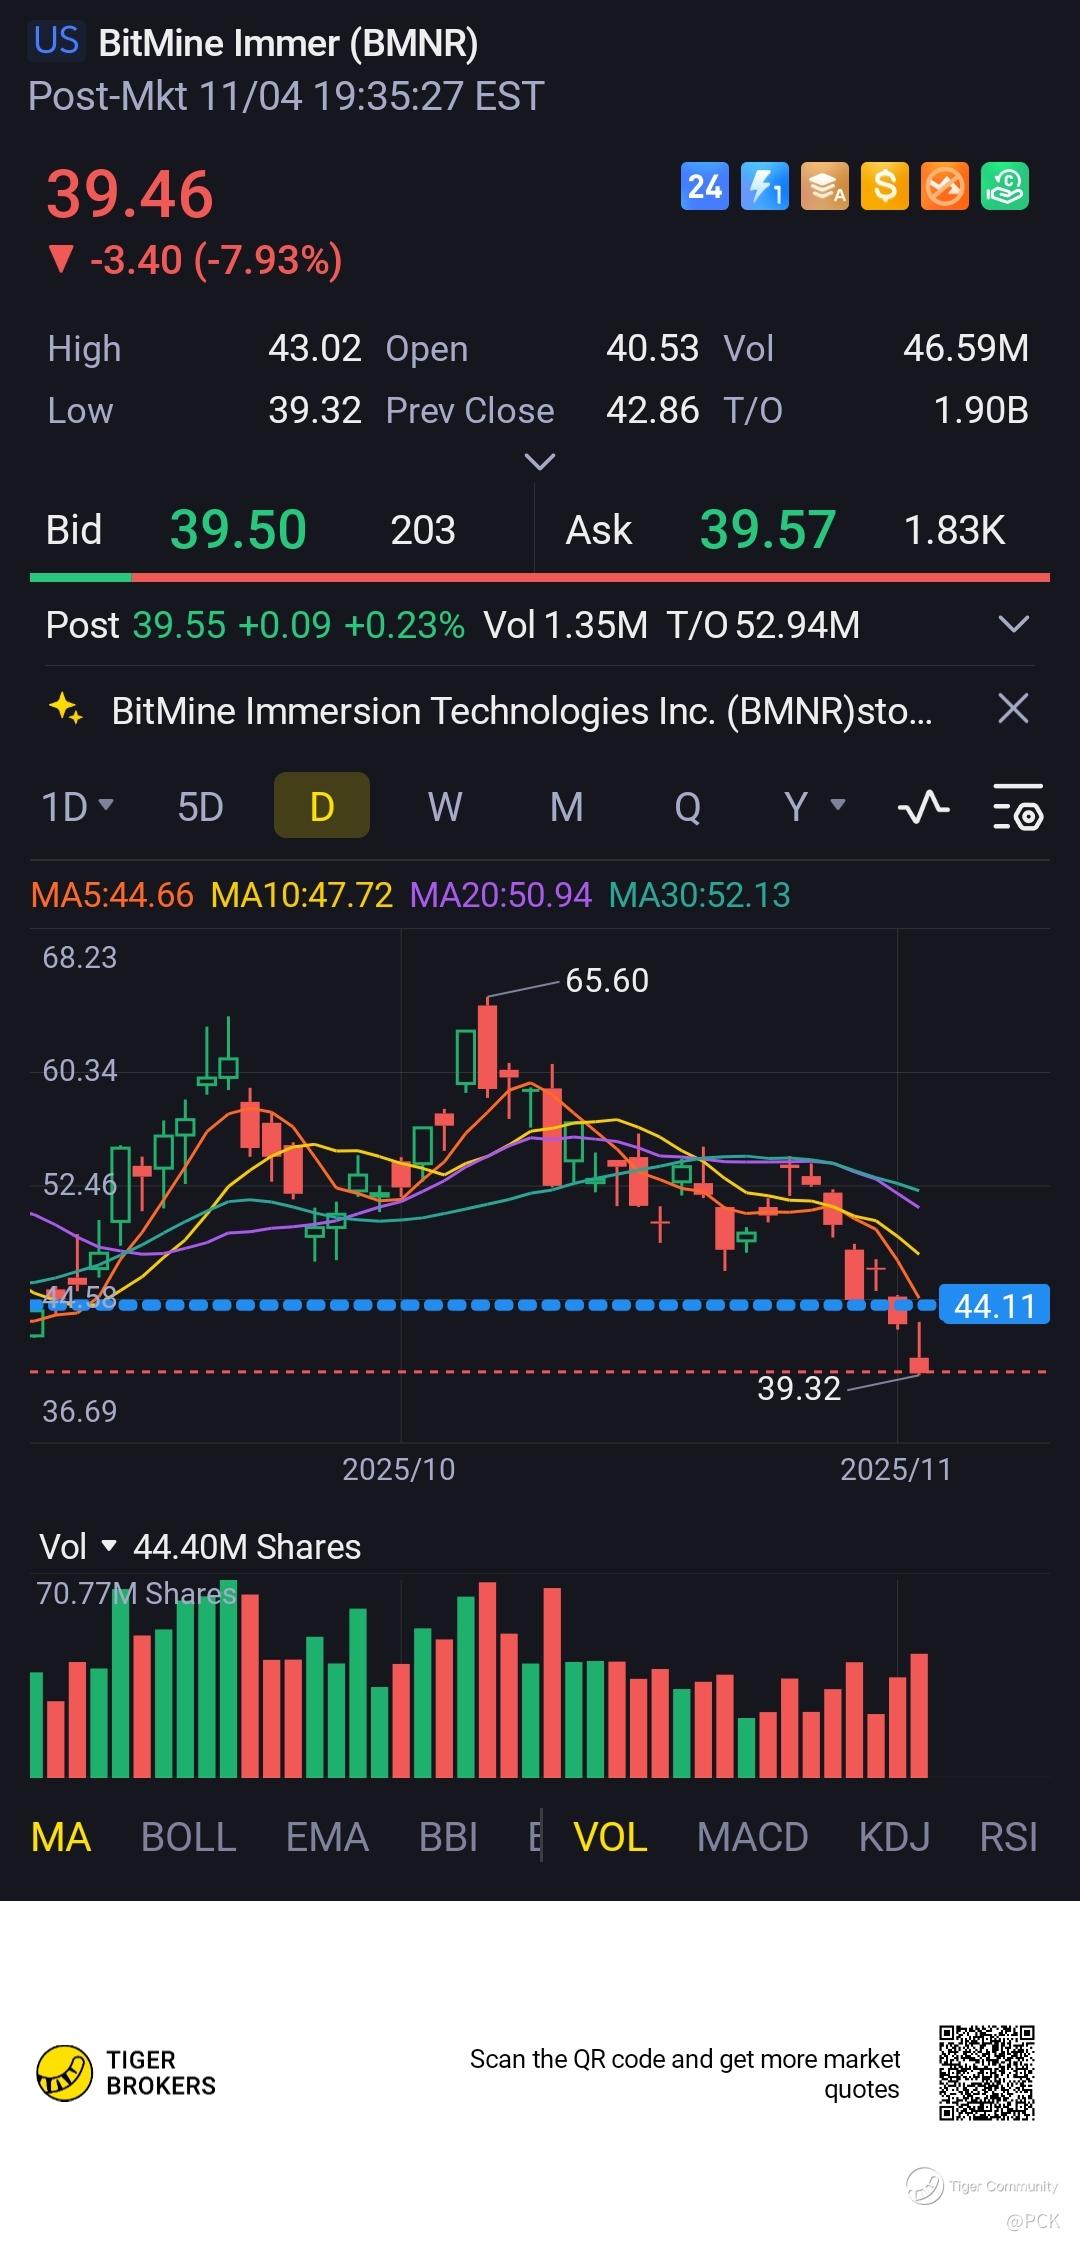Tap the Ask price 39.57

[x=768, y=529]
